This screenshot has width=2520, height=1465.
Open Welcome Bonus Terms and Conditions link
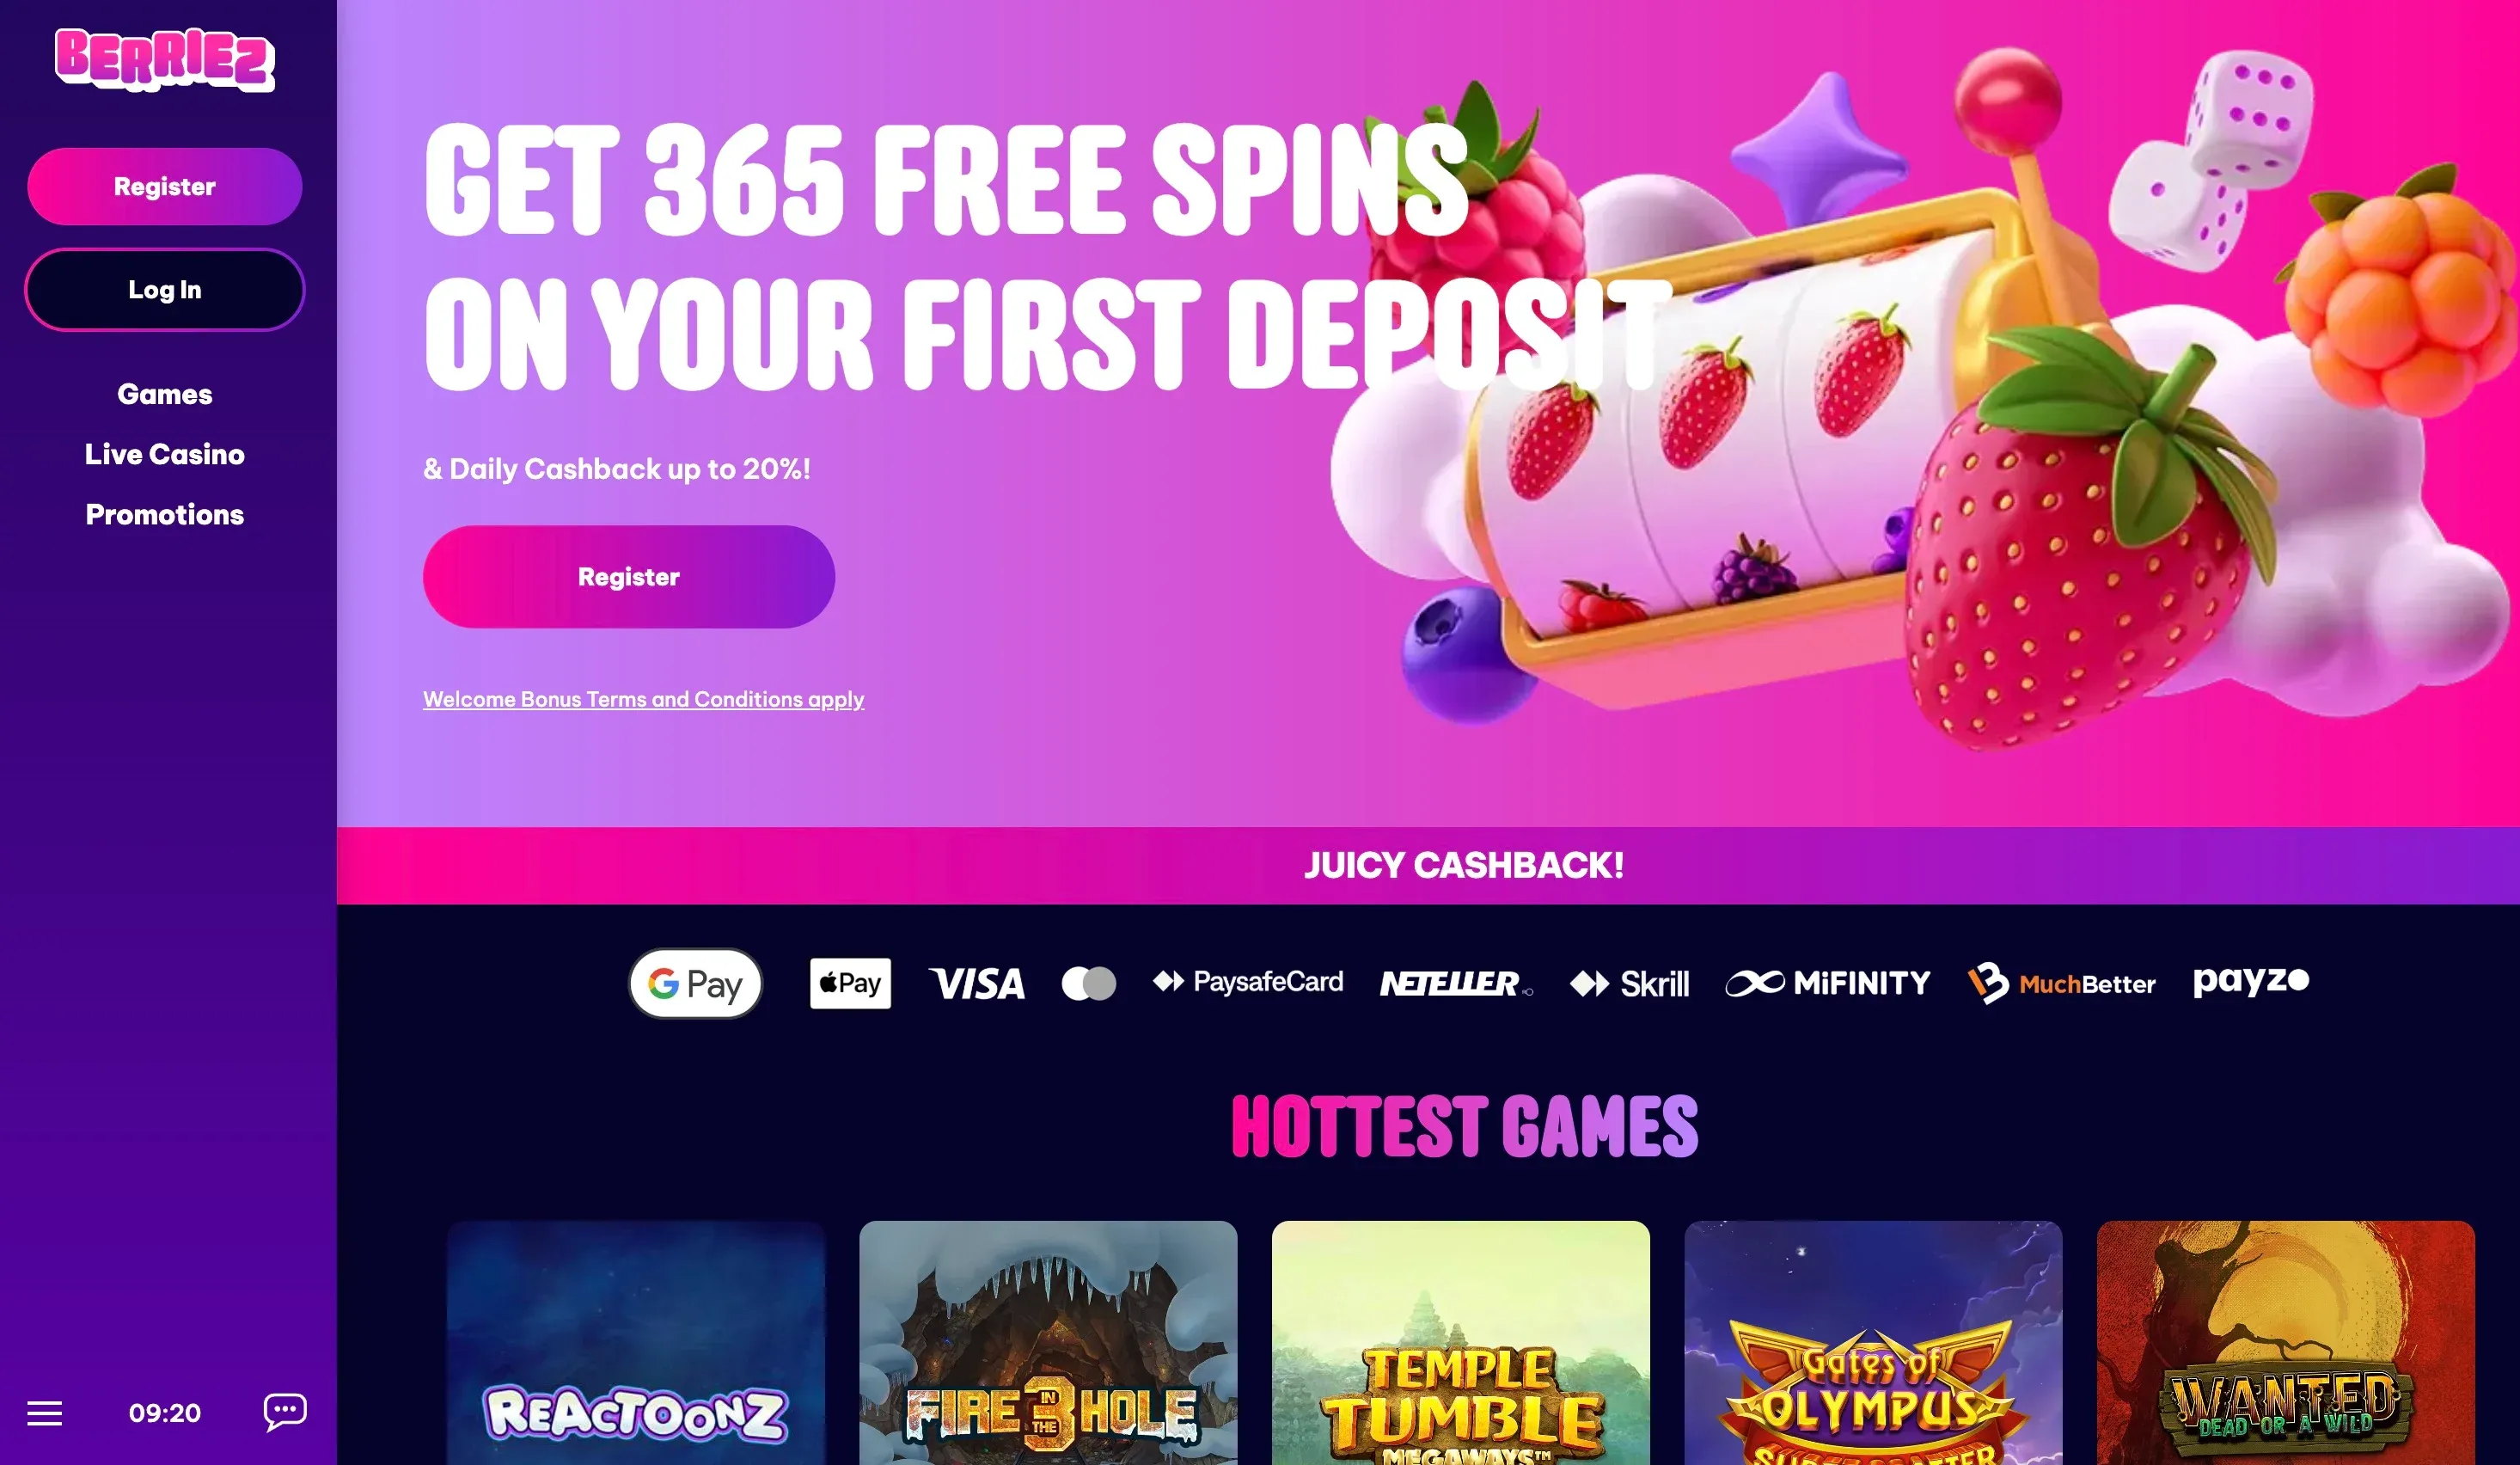643,699
